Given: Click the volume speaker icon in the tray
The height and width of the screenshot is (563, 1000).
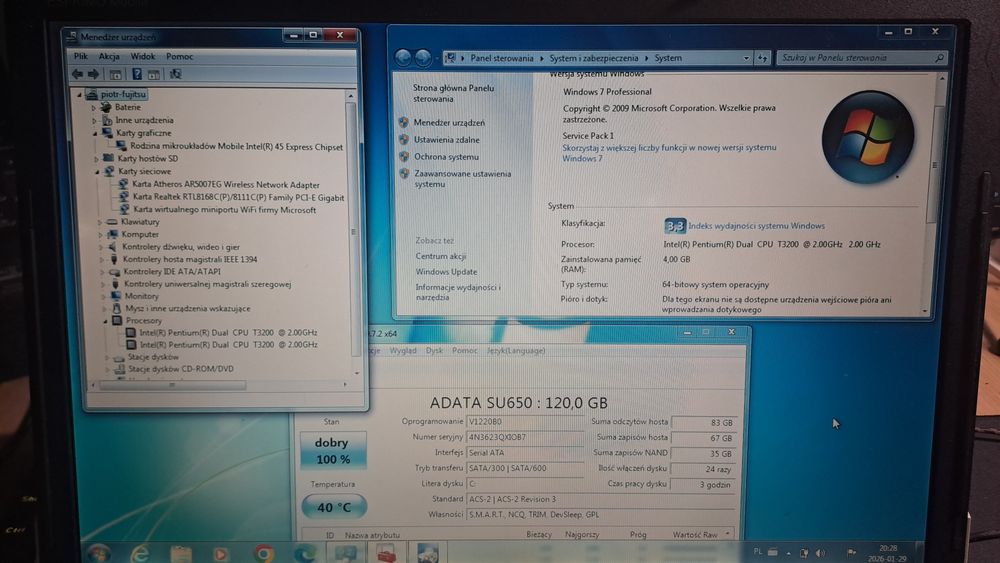Looking at the screenshot, I should pyautogui.click(x=820, y=553).
